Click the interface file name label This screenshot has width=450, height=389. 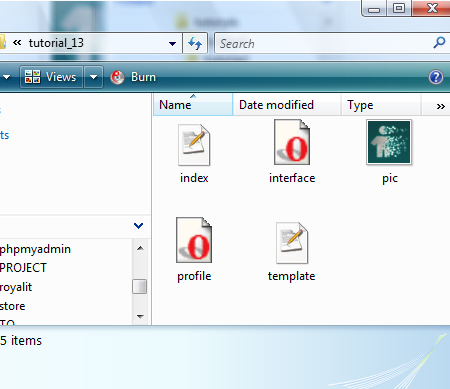[292, 178]
